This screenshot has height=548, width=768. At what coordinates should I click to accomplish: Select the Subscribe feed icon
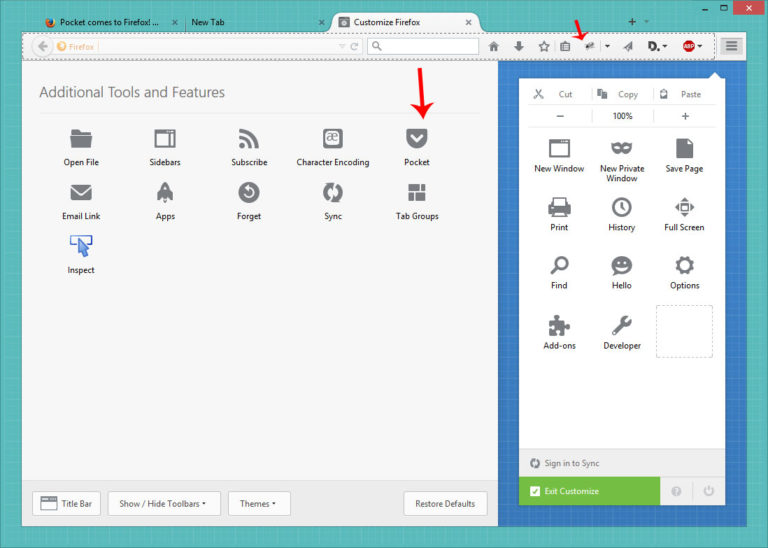click(x=249, y=139)
